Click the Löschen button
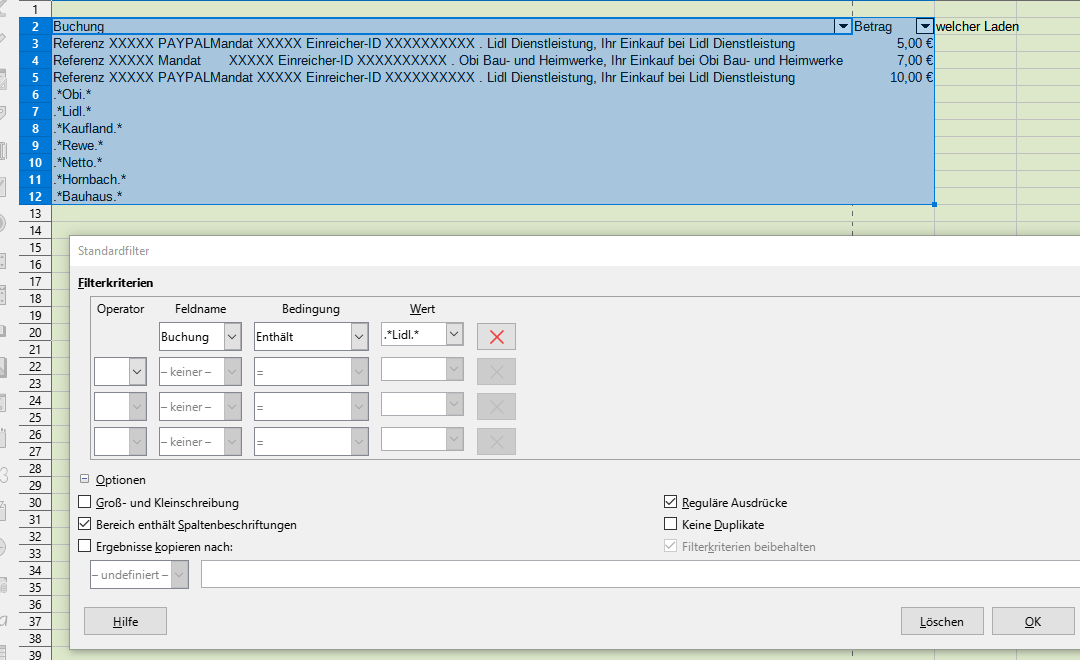Viewport: 1080px width, 660px height. (x=942, y=621)
